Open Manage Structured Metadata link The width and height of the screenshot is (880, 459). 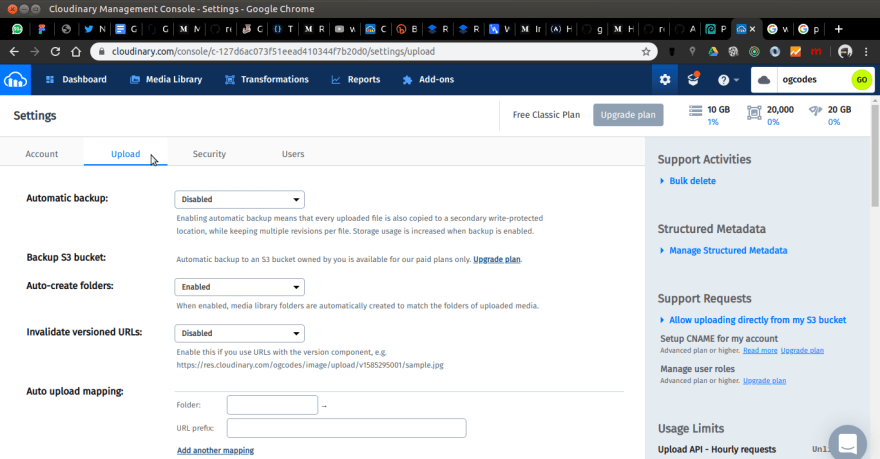[x=728, y=250]
